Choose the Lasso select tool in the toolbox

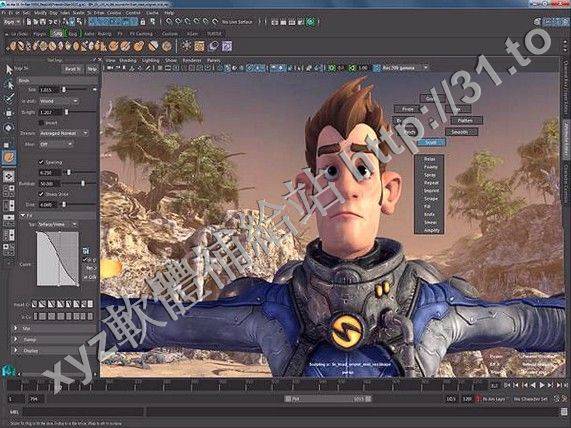[x=9, y=85]
